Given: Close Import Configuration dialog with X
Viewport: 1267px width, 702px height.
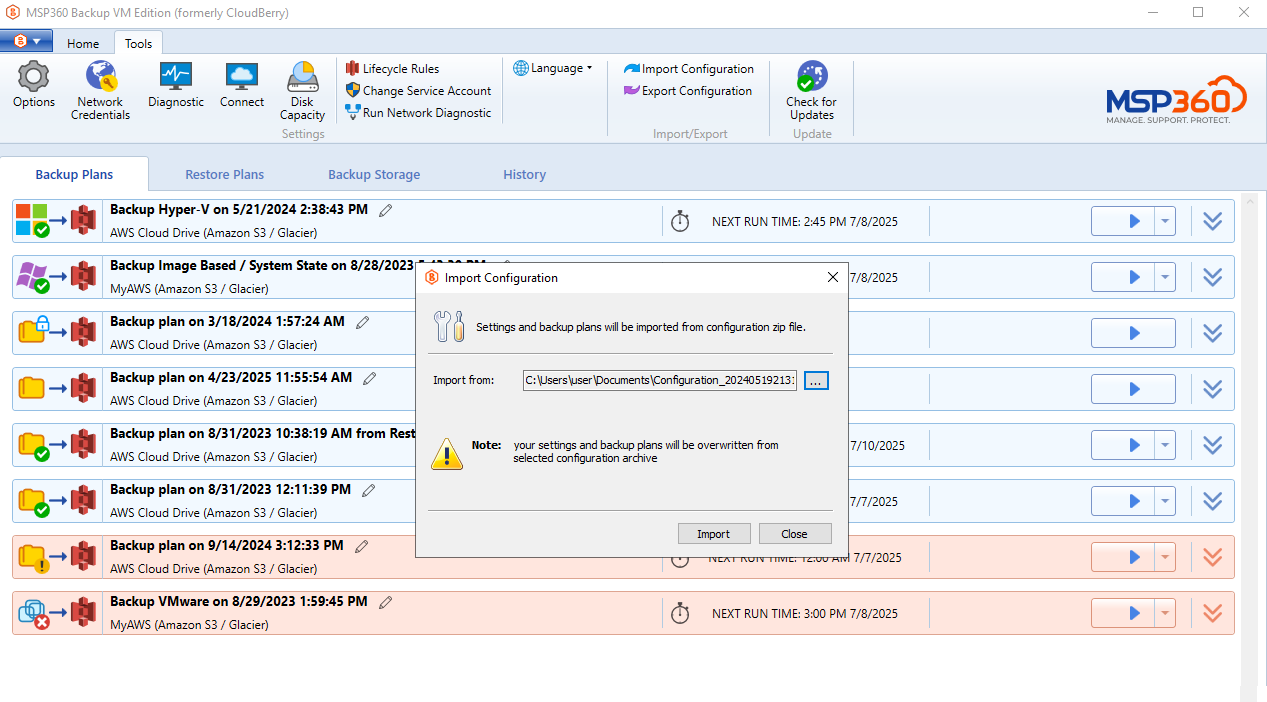Looking at the screenshot, I should (x=832, y=277).
